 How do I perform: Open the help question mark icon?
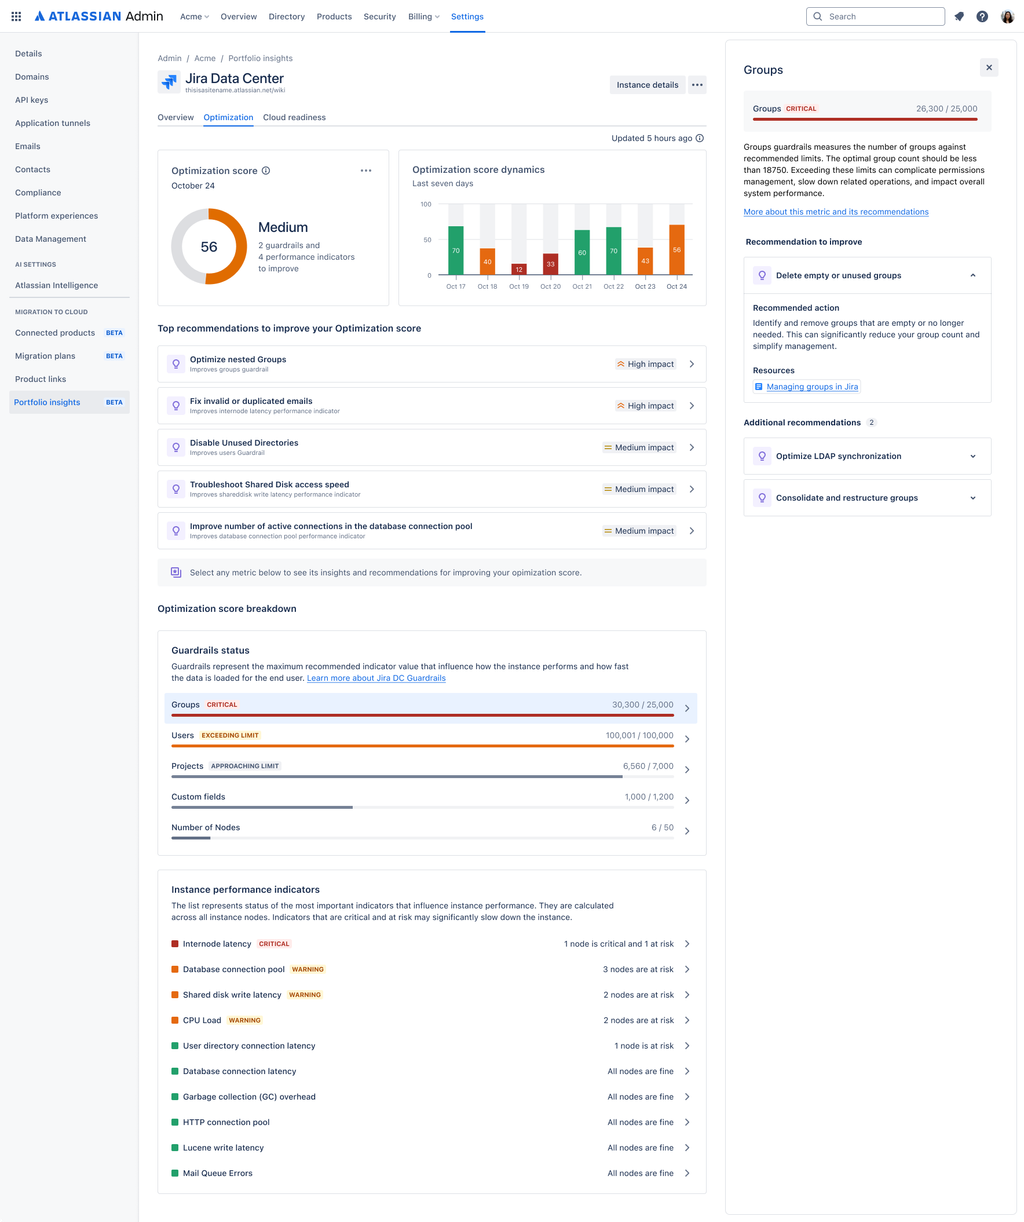tap(982, 16)
